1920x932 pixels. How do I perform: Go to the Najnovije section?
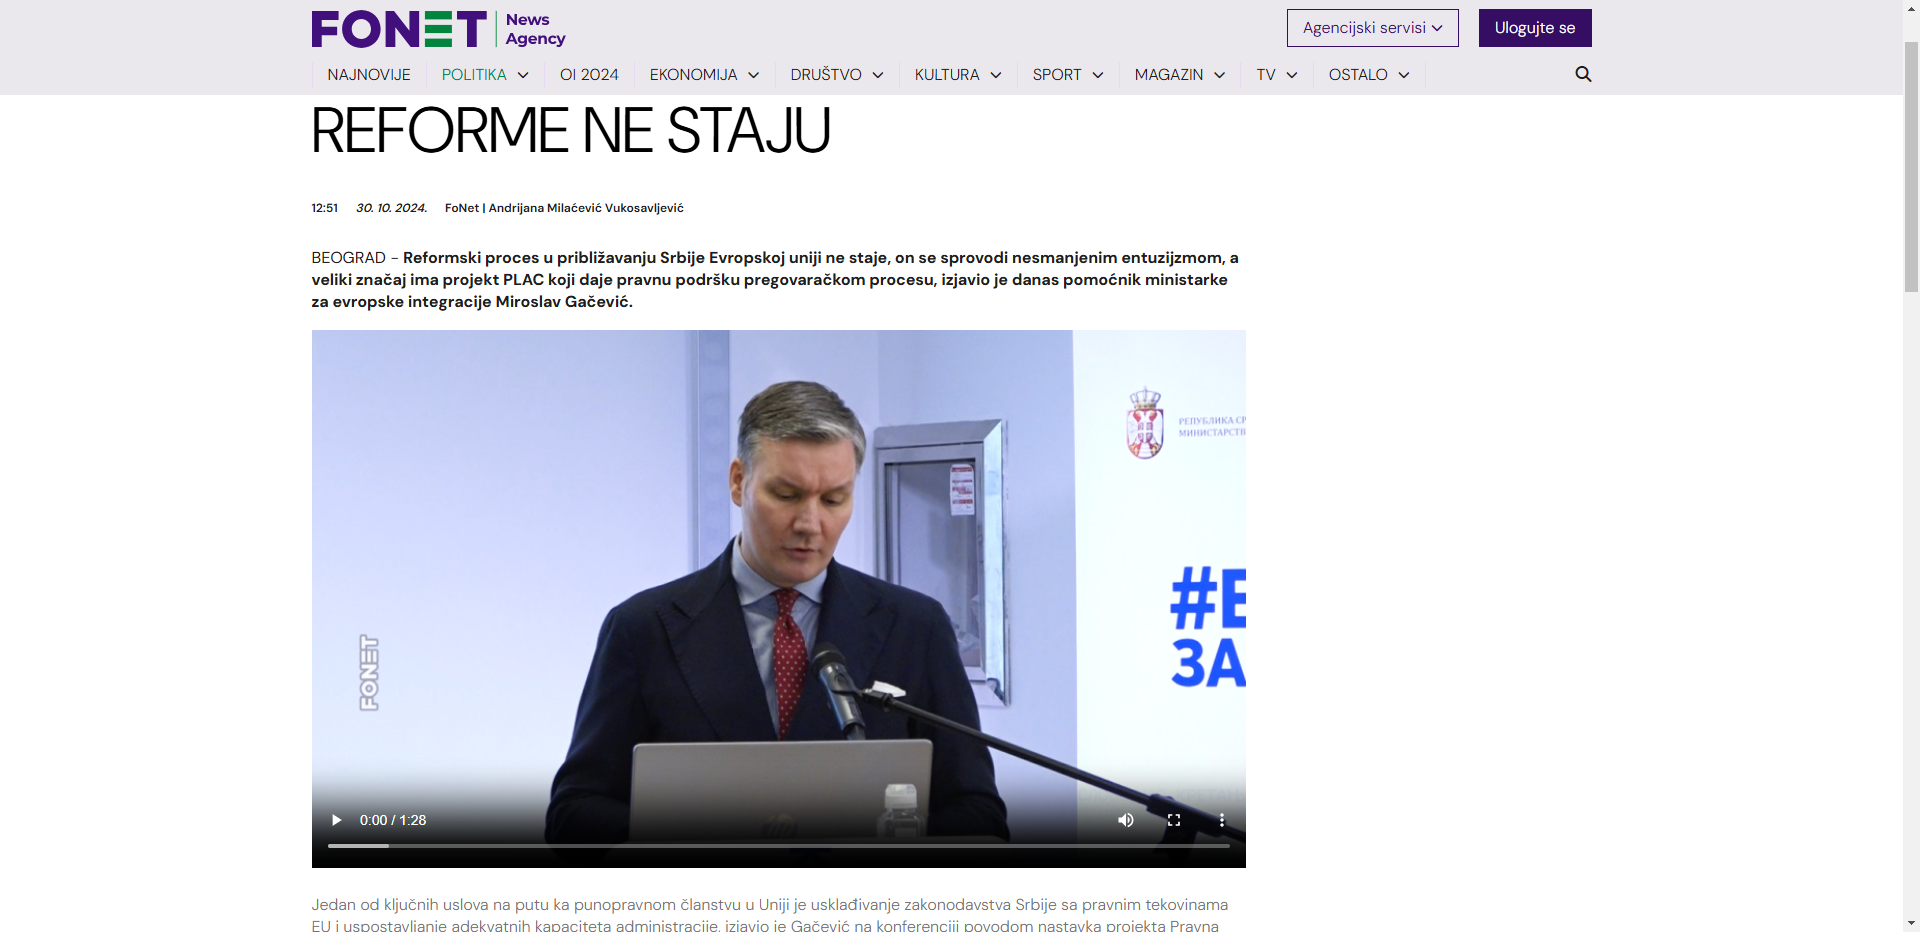tap(369, 75)
